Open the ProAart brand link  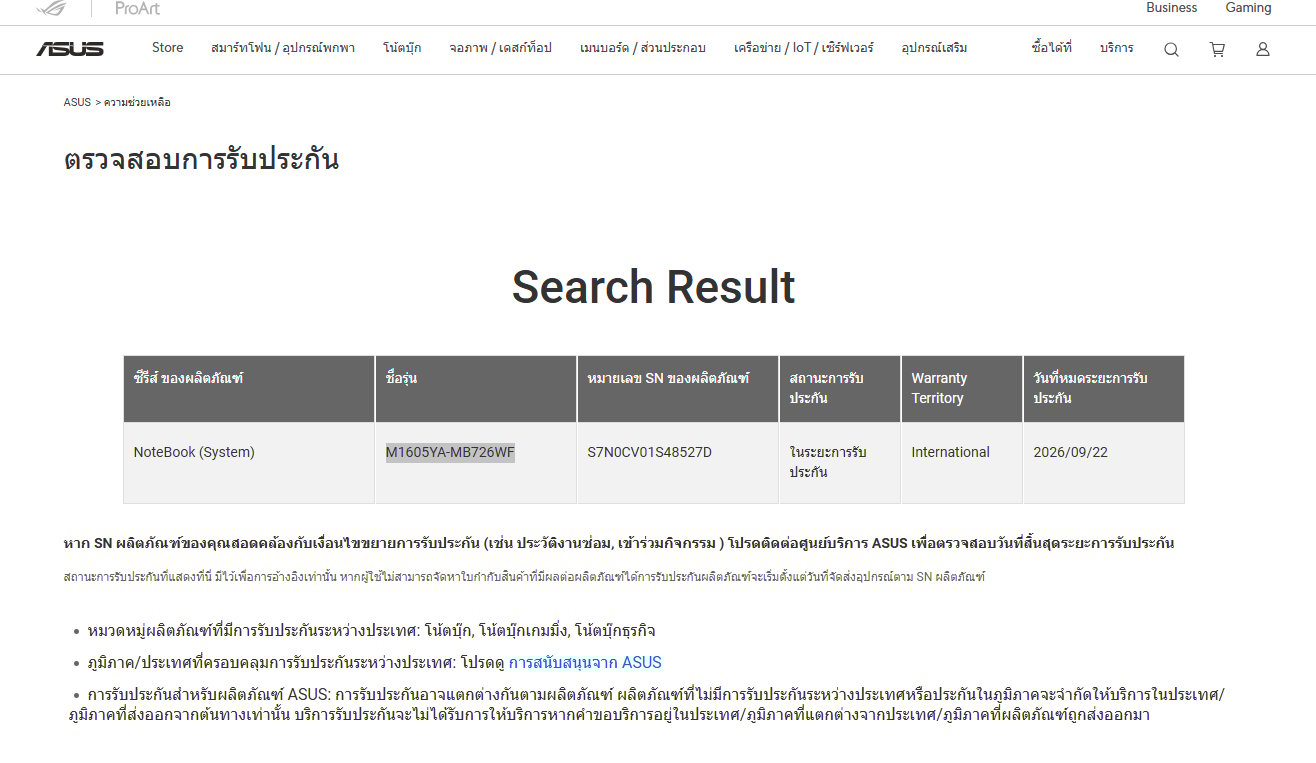point(137,8)
